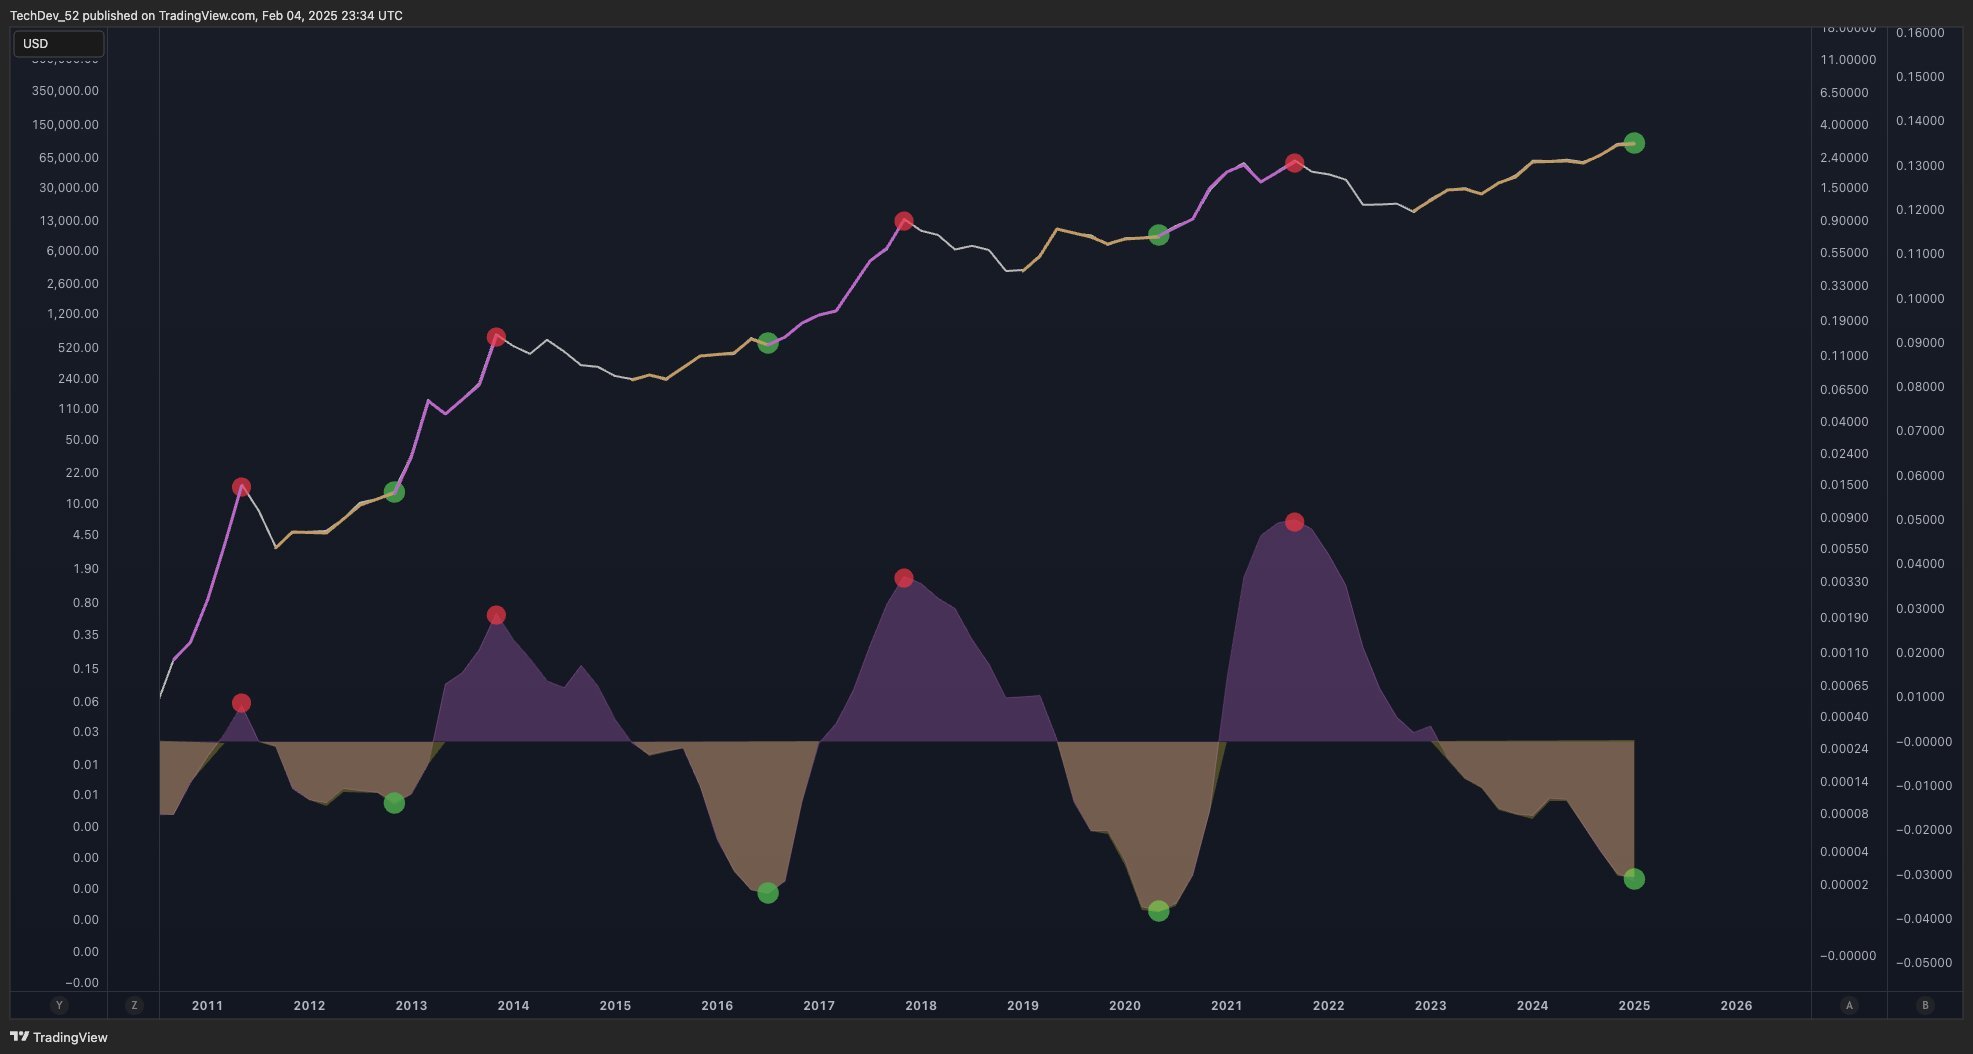Click the 110.00 price scale value

click(78, 409)
